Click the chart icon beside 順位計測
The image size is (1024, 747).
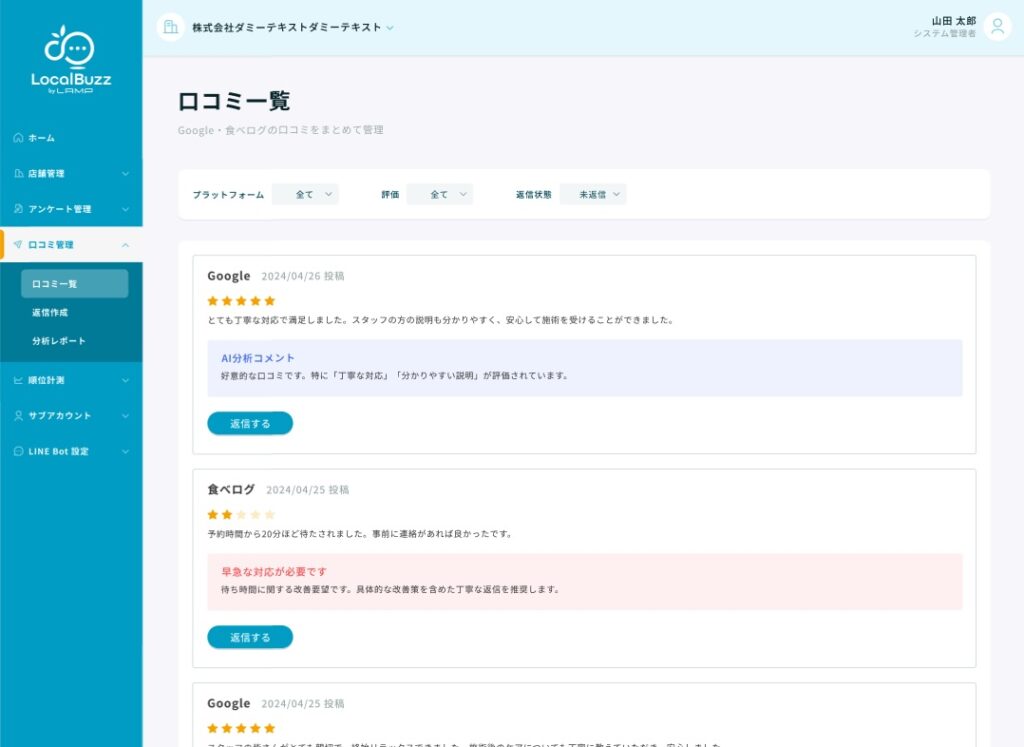(x=18, y=380)
